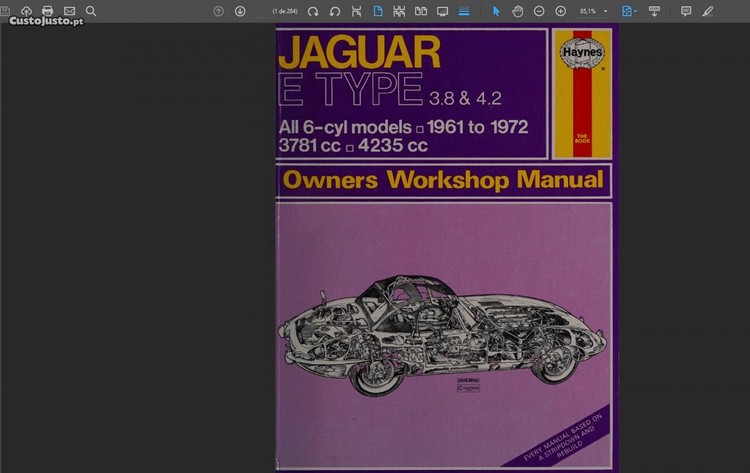Open the 85,1% zoom level dropdown

[x=605, y=11]
